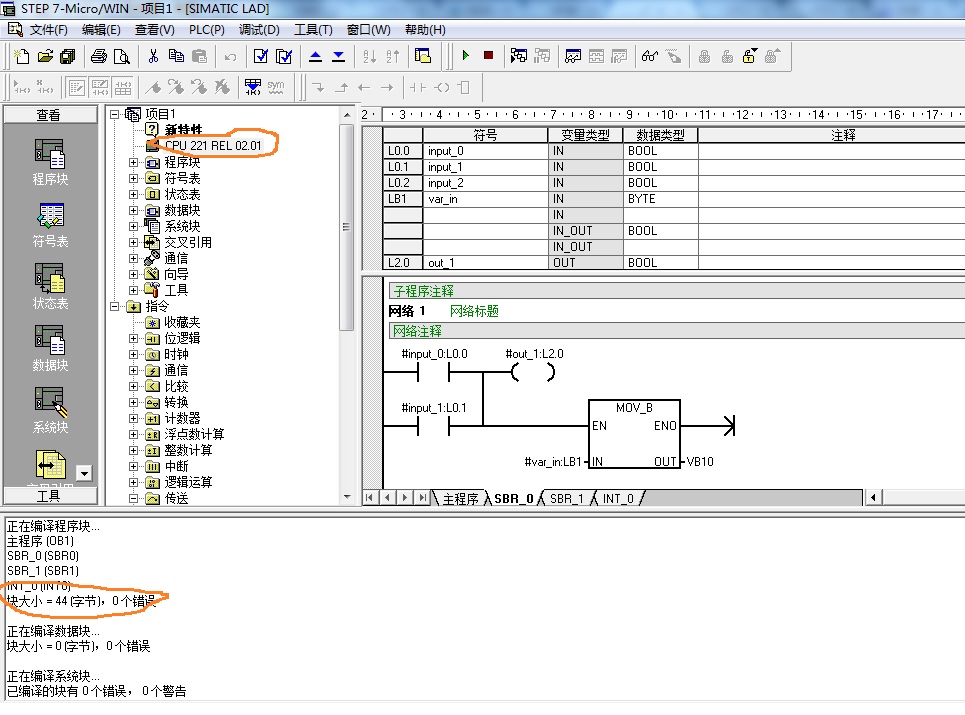This screenshot has width=965, height=715.
Task: Click the Options toolbar icon
Action: (423, 57)
